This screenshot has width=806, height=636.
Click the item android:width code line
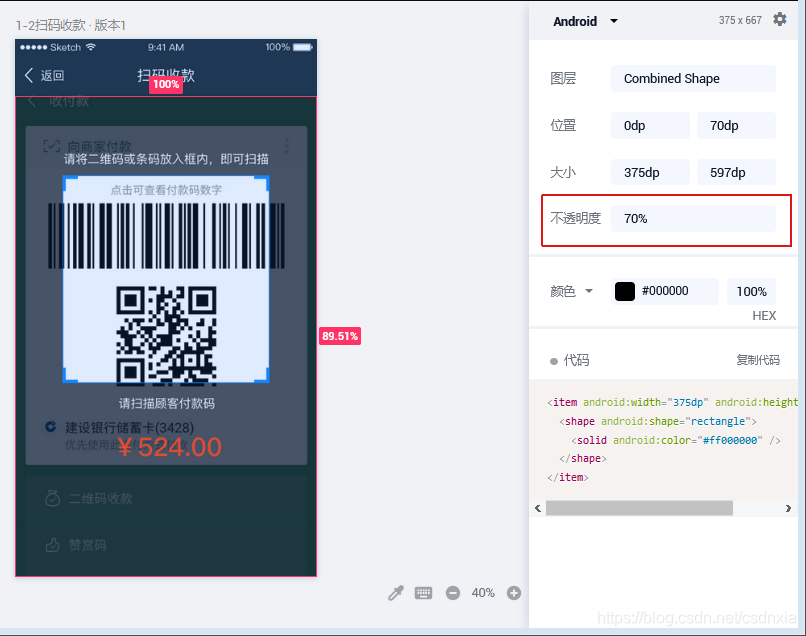click(672, 402)
